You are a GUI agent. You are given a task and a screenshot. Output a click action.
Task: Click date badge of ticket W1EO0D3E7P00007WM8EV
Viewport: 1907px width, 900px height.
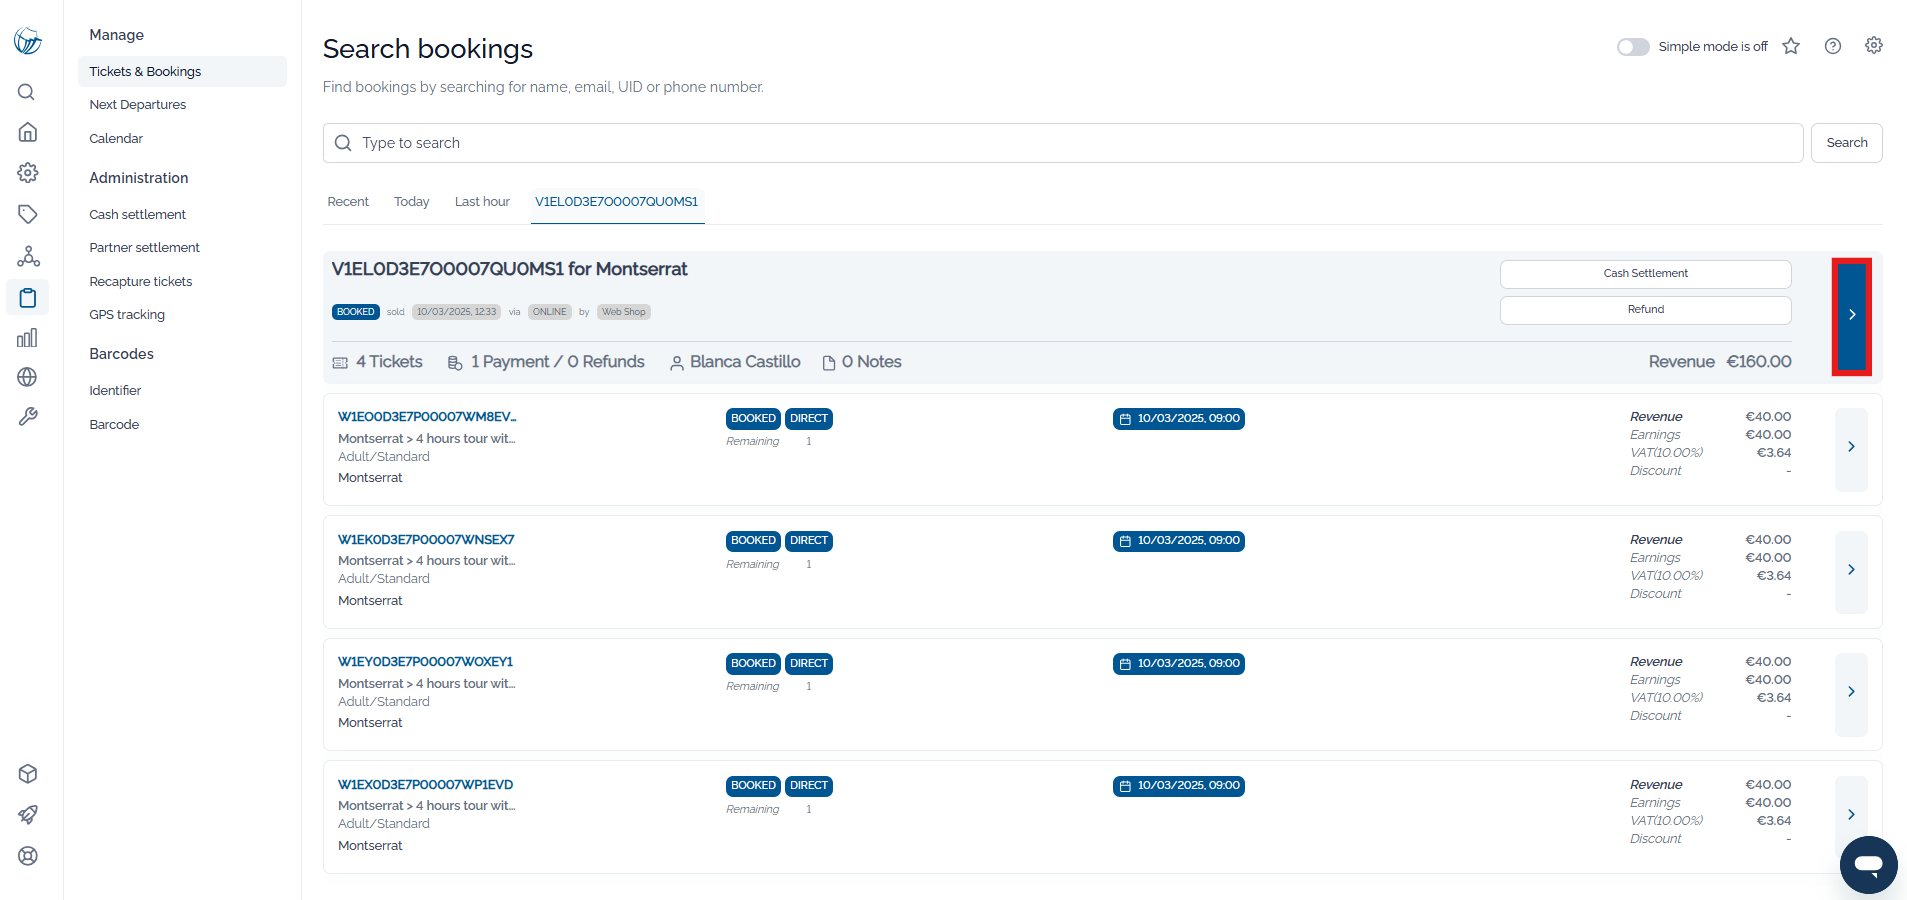pyautogui.click(x=1179, y=419)
